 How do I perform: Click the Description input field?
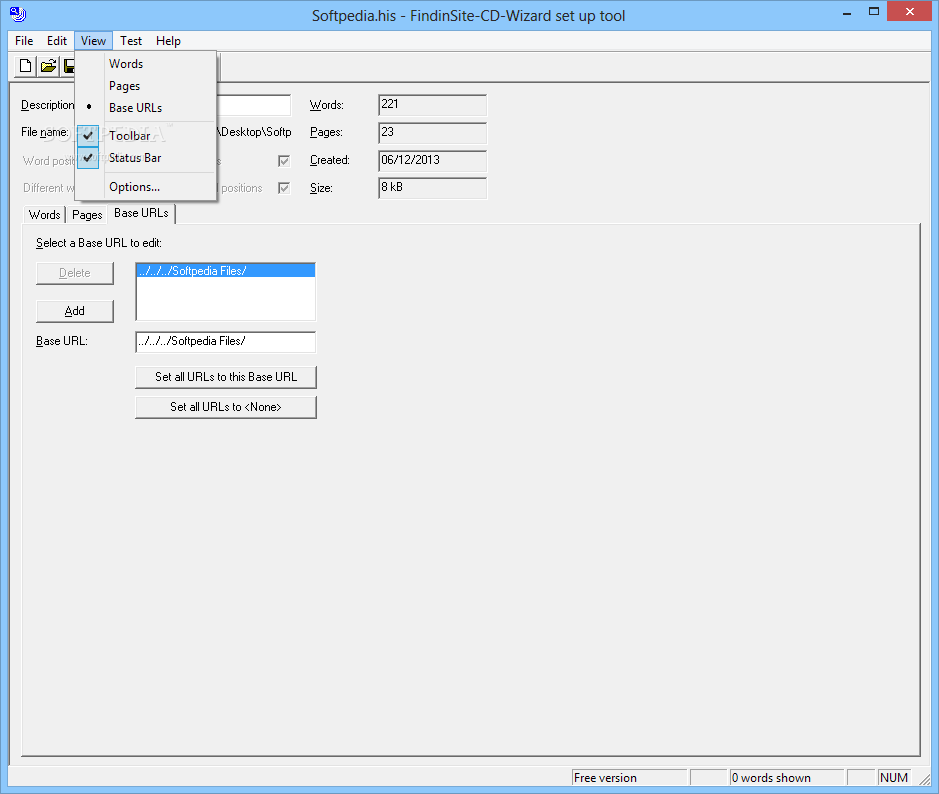(x=253, y=105)
